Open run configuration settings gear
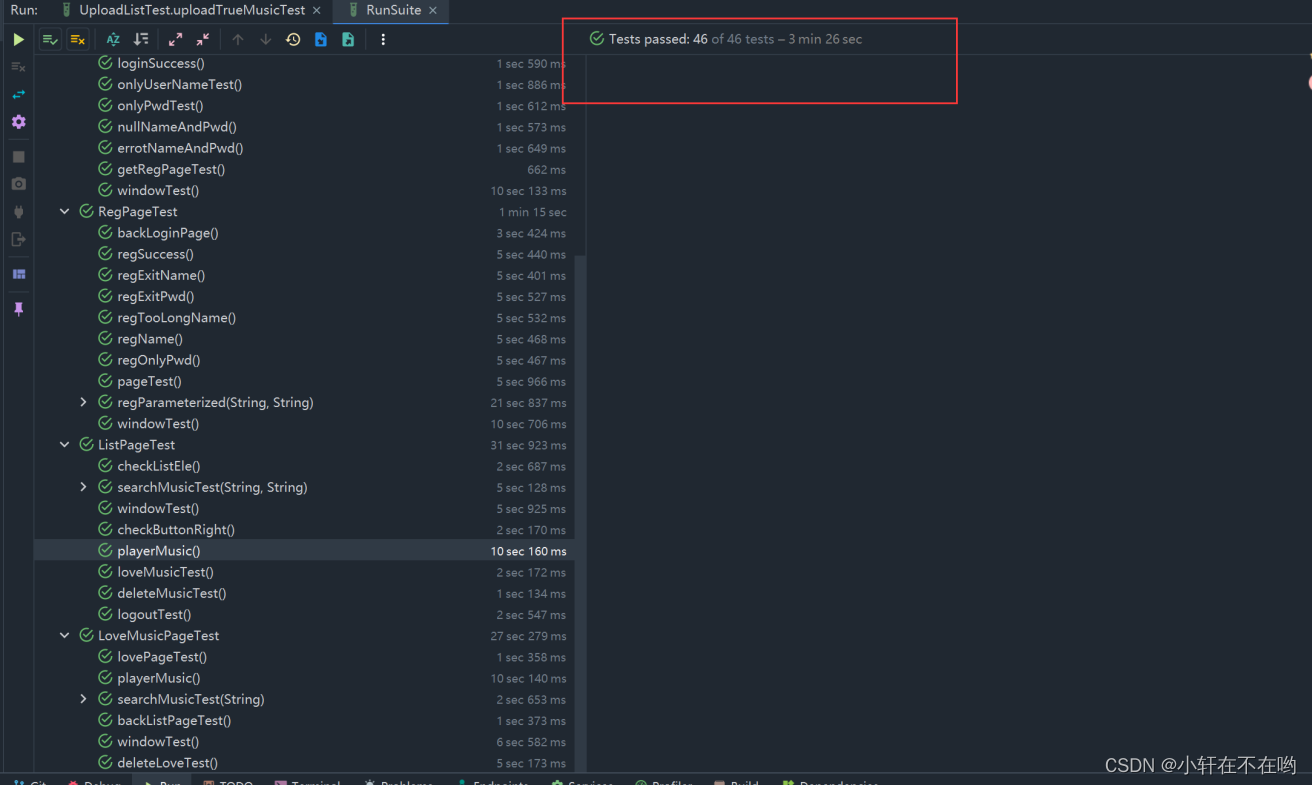Viewport: 1312px width, 785px height. click(18, 121)
